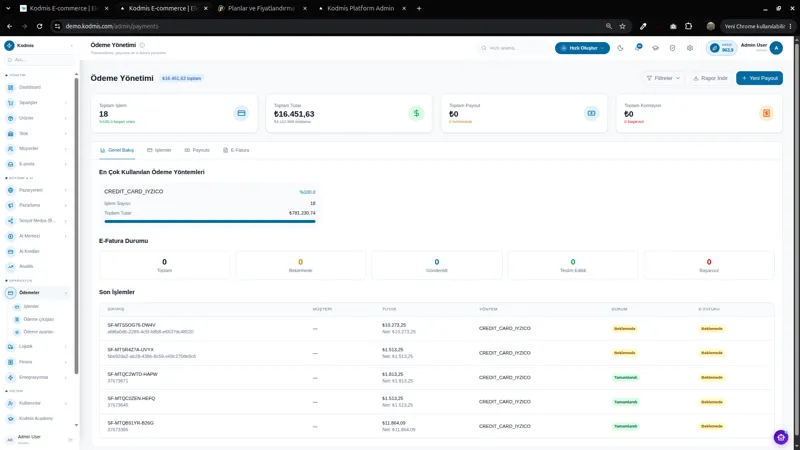Click the Admin User profile in the sidebar footer
Viewport: 800px width, 450px height.
pyautogui.click(x=29, y=439)
